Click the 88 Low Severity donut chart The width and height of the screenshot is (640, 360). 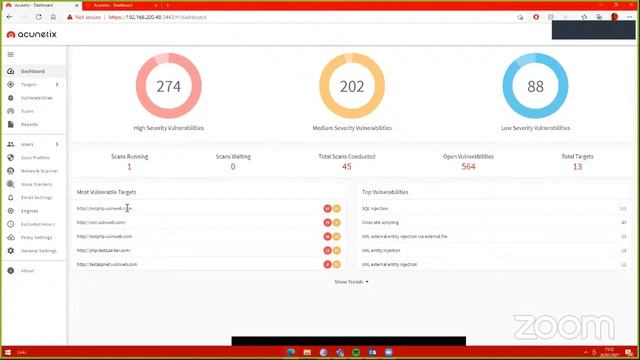[535, 86]
